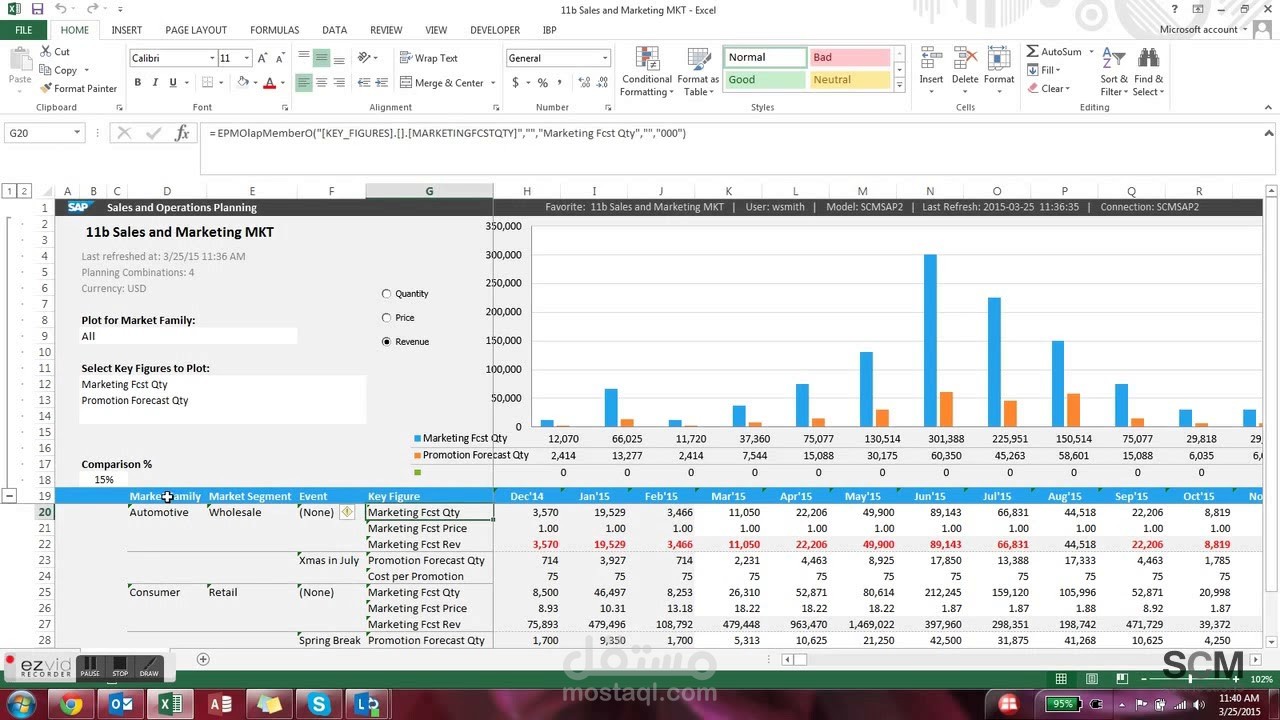This screenshot has width=1280, height=720.
Task: Open Conditional Formatting menu
Action: 646,71
